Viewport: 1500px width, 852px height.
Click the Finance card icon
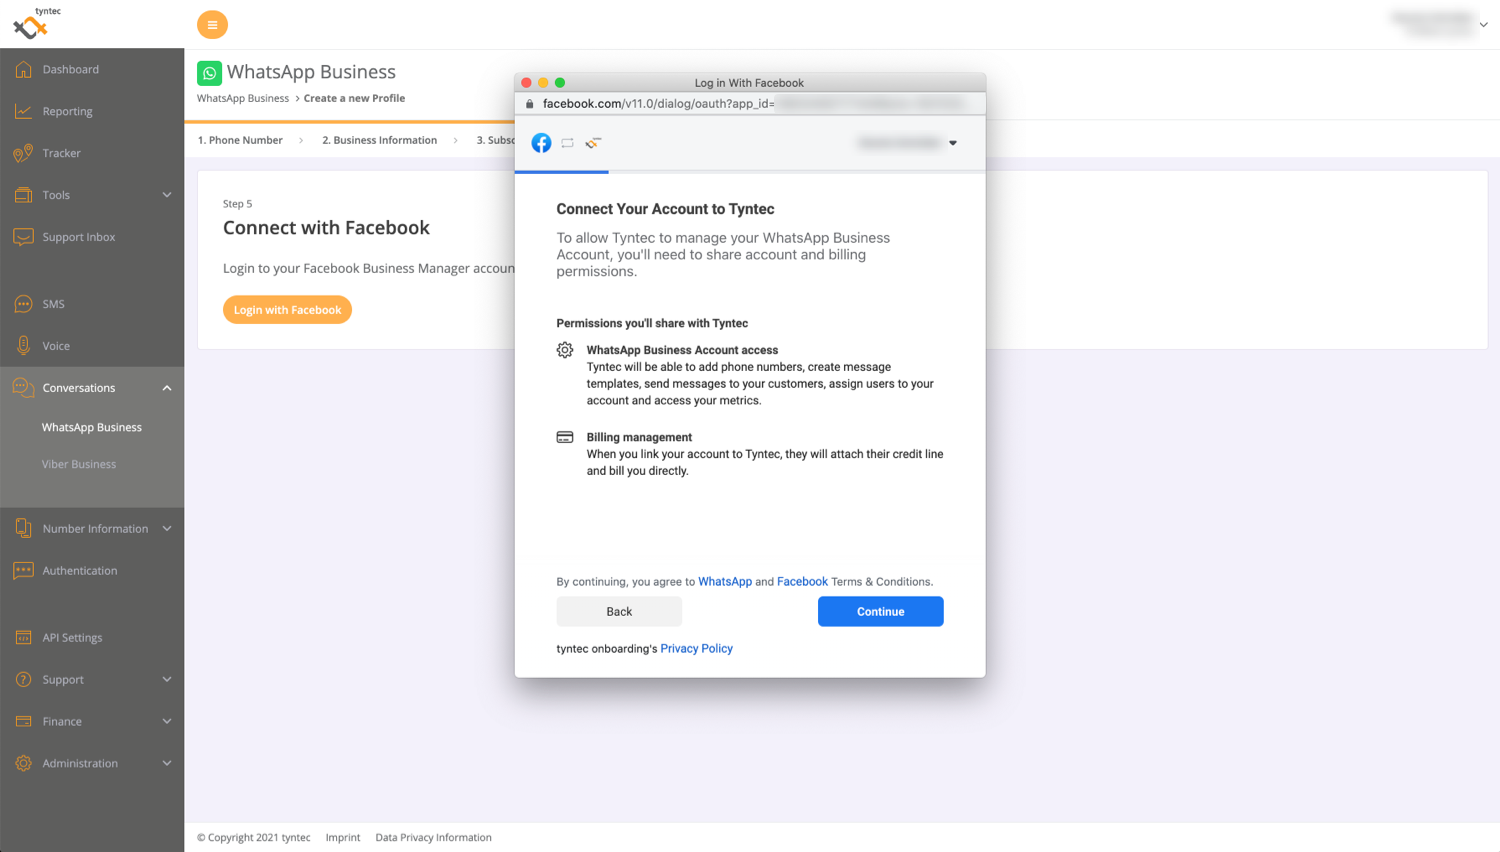23,721
